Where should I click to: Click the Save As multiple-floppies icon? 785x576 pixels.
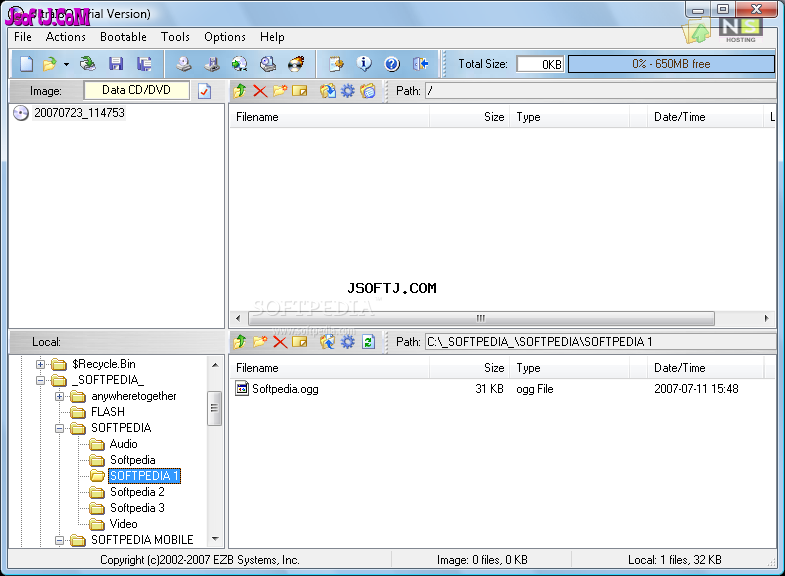pos(144,64)
